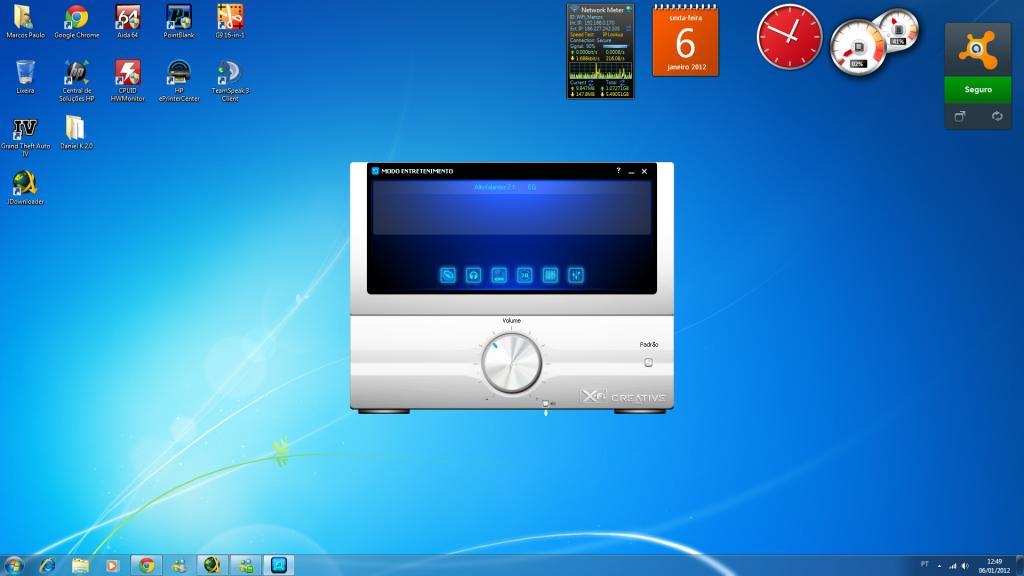Open the taskbar clock showing 12:49
The height and width of the screenshot is (576, 1024).
994,566
